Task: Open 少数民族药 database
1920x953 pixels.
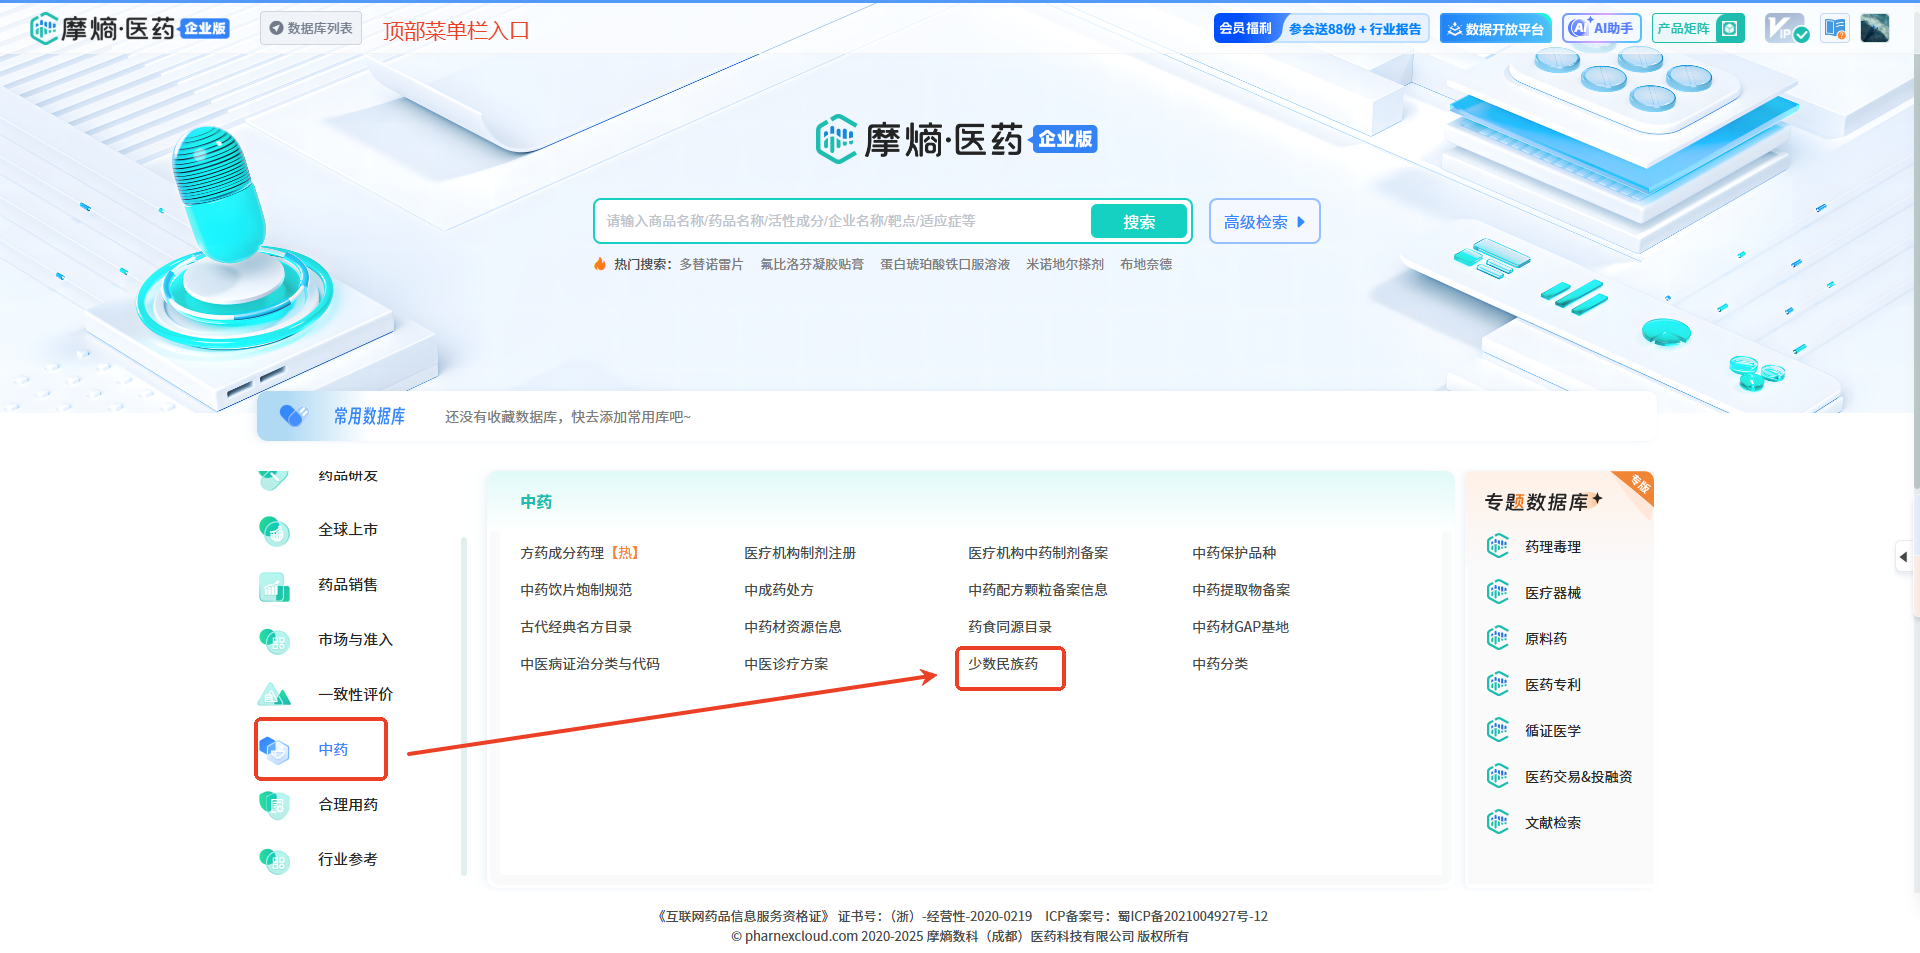Action: [x=1003, y=664]
